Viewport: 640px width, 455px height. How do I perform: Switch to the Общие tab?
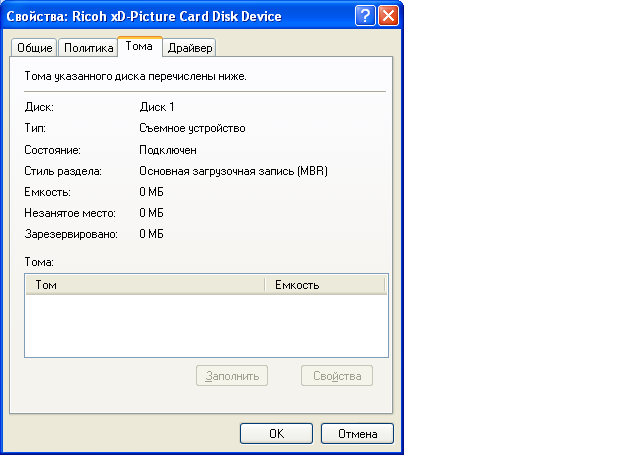[34, 48]
